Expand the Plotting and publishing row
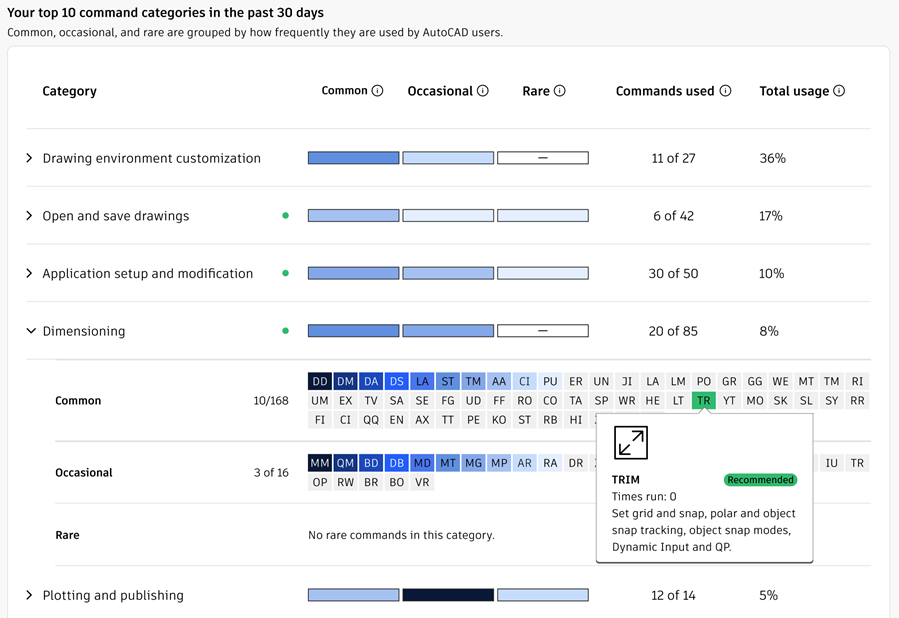The width and height of the screenshot is (899, 618). (29, 595)
